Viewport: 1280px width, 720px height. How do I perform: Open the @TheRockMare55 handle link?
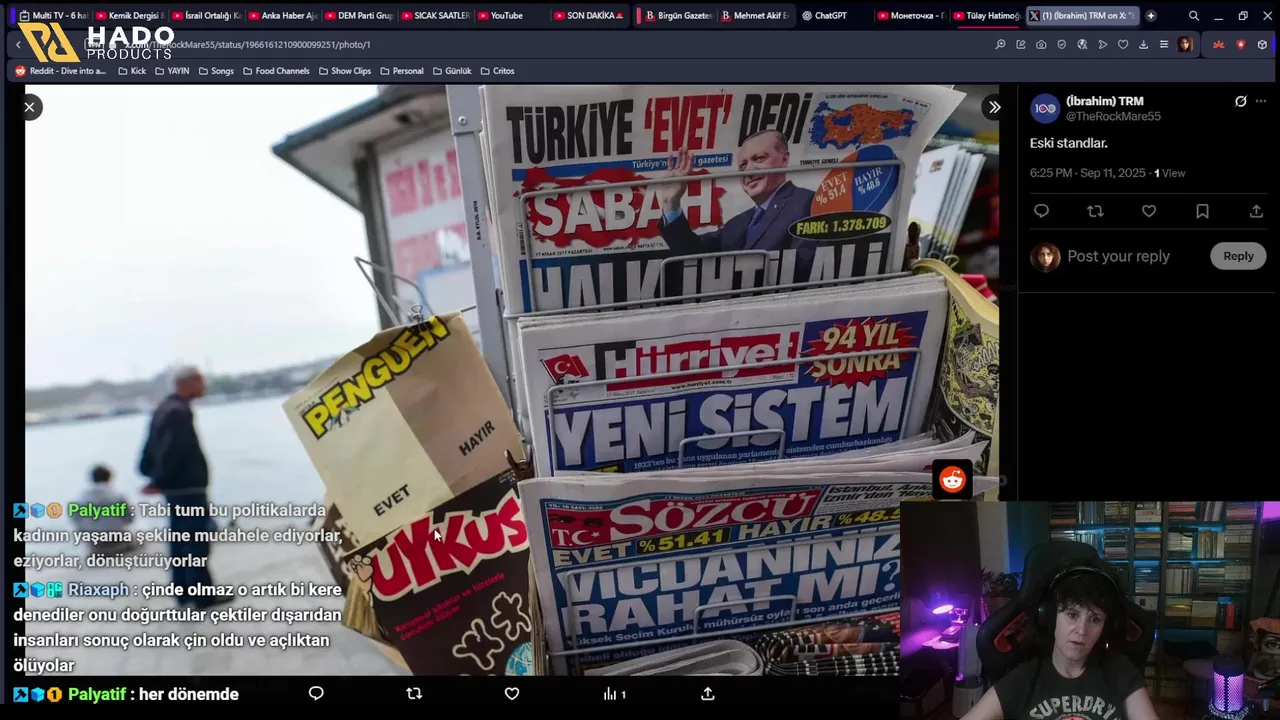[1113, 116]
